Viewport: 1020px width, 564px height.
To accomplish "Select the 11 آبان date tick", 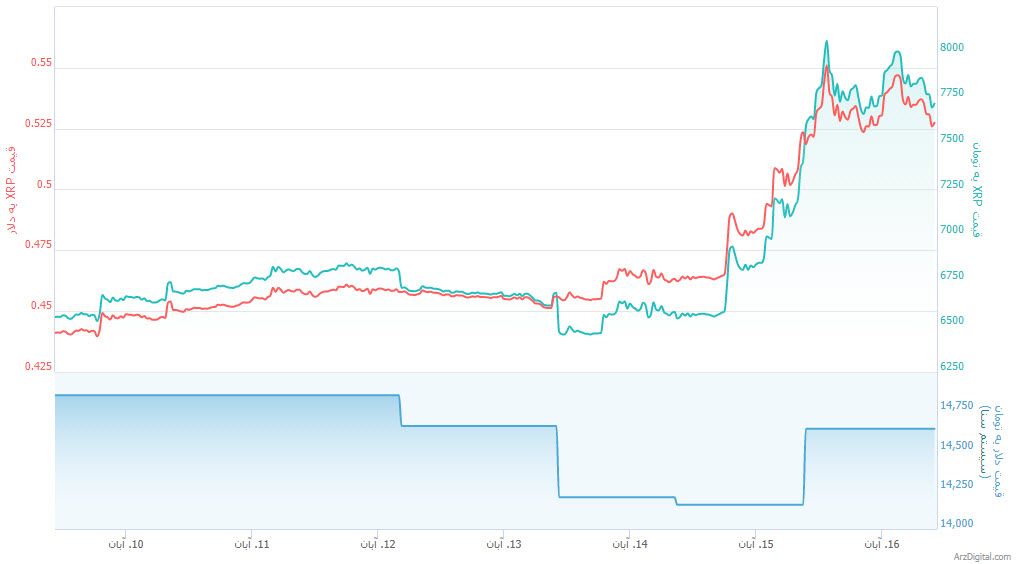I will tap(251, 545).
